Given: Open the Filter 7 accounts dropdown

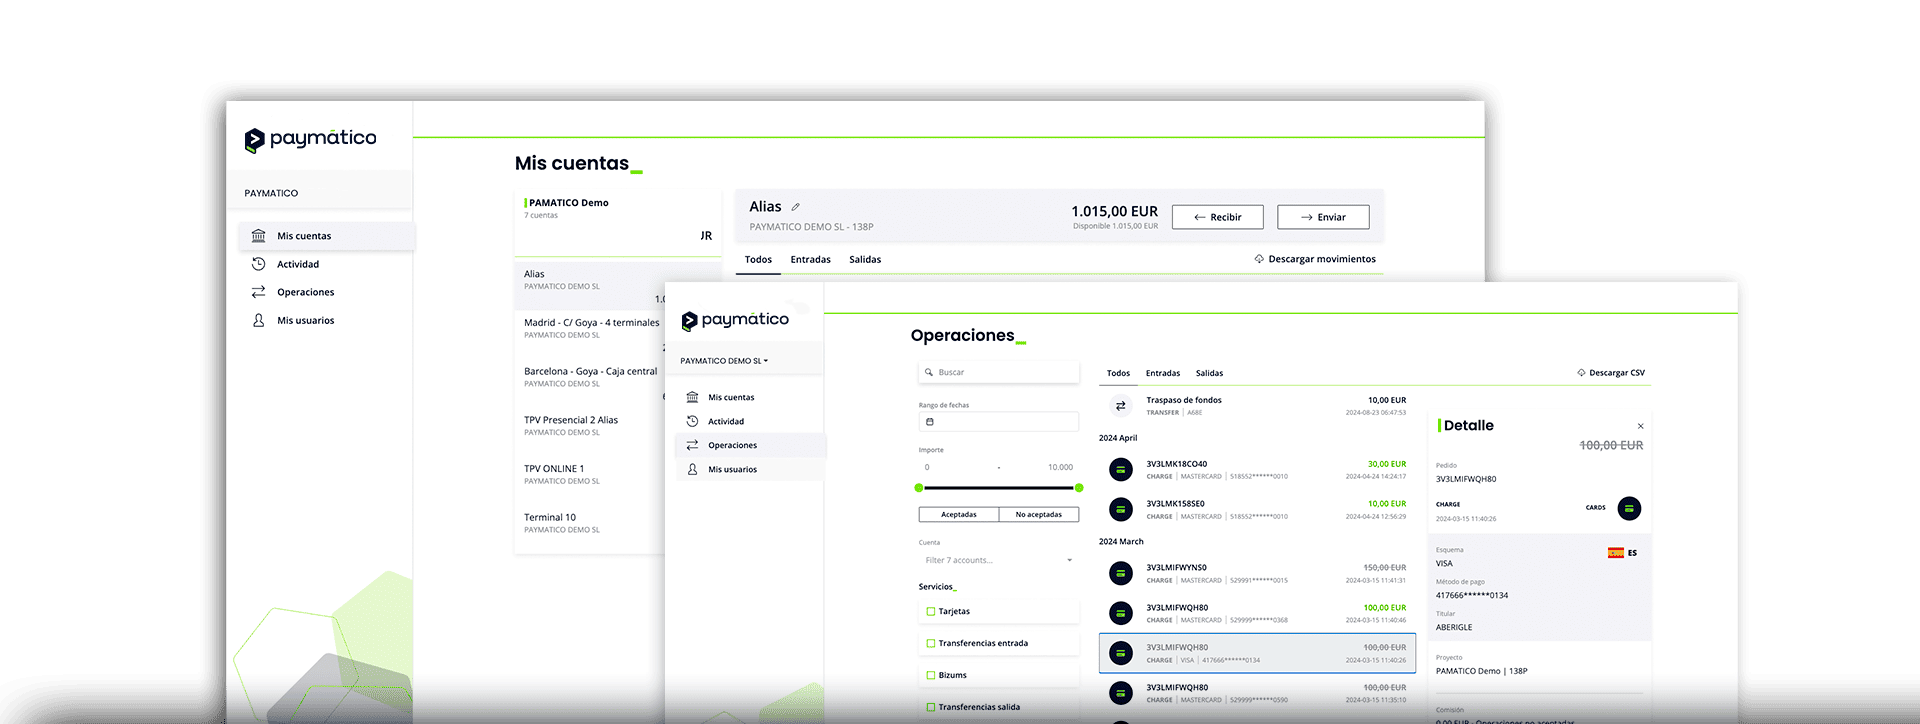Looking at the screenshot, I should [x=999, y=560].
